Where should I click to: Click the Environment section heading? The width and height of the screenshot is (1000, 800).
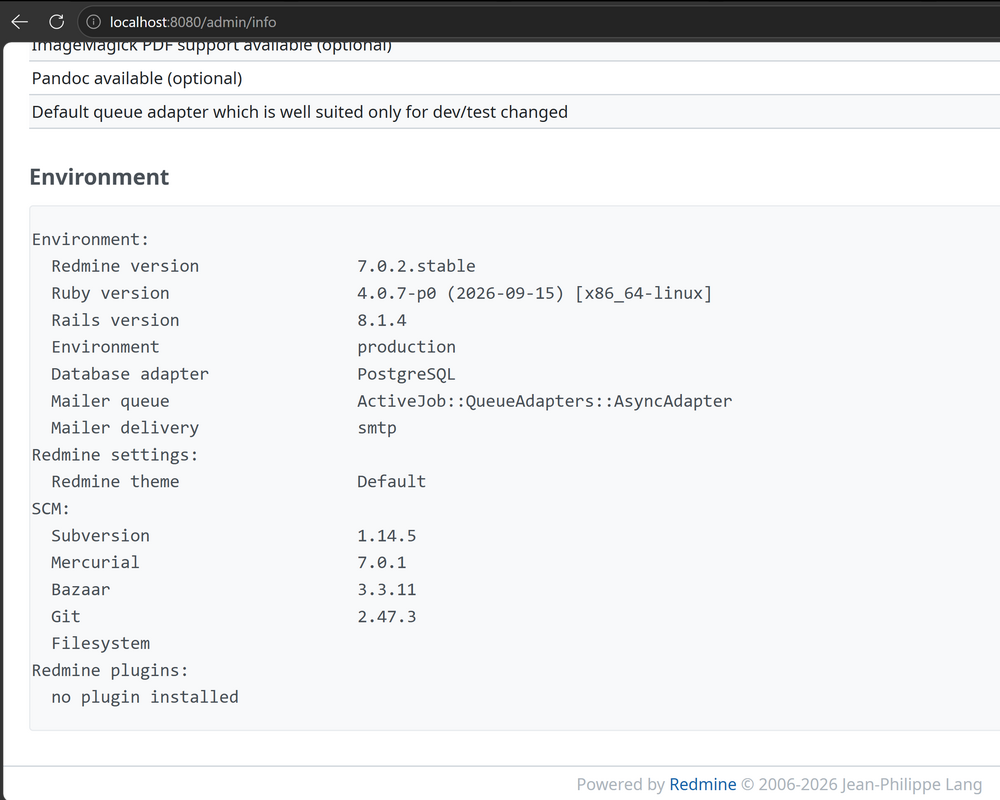pyautogui.click(x=99, y=177)
